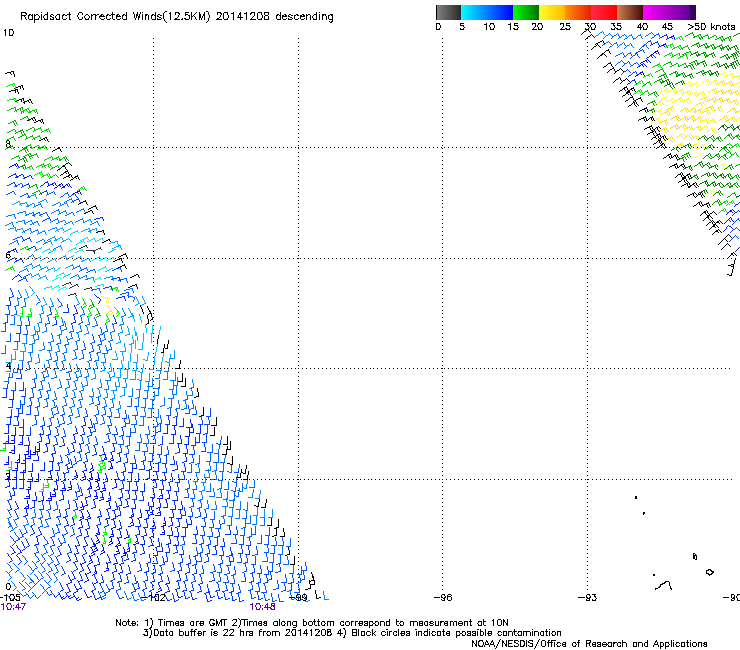Click the '-105' longitude axis label
This screenshot has width=740, height=650.
click(x=10, y=598)
